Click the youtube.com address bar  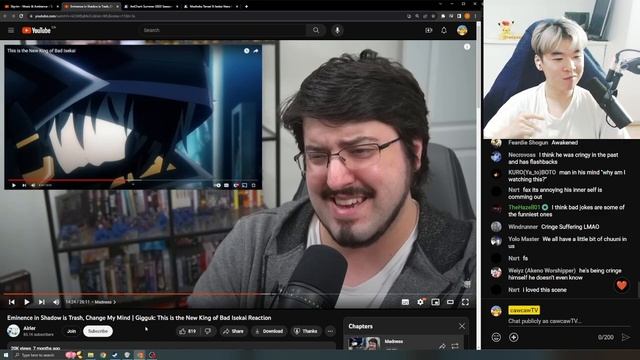point(216,16)
